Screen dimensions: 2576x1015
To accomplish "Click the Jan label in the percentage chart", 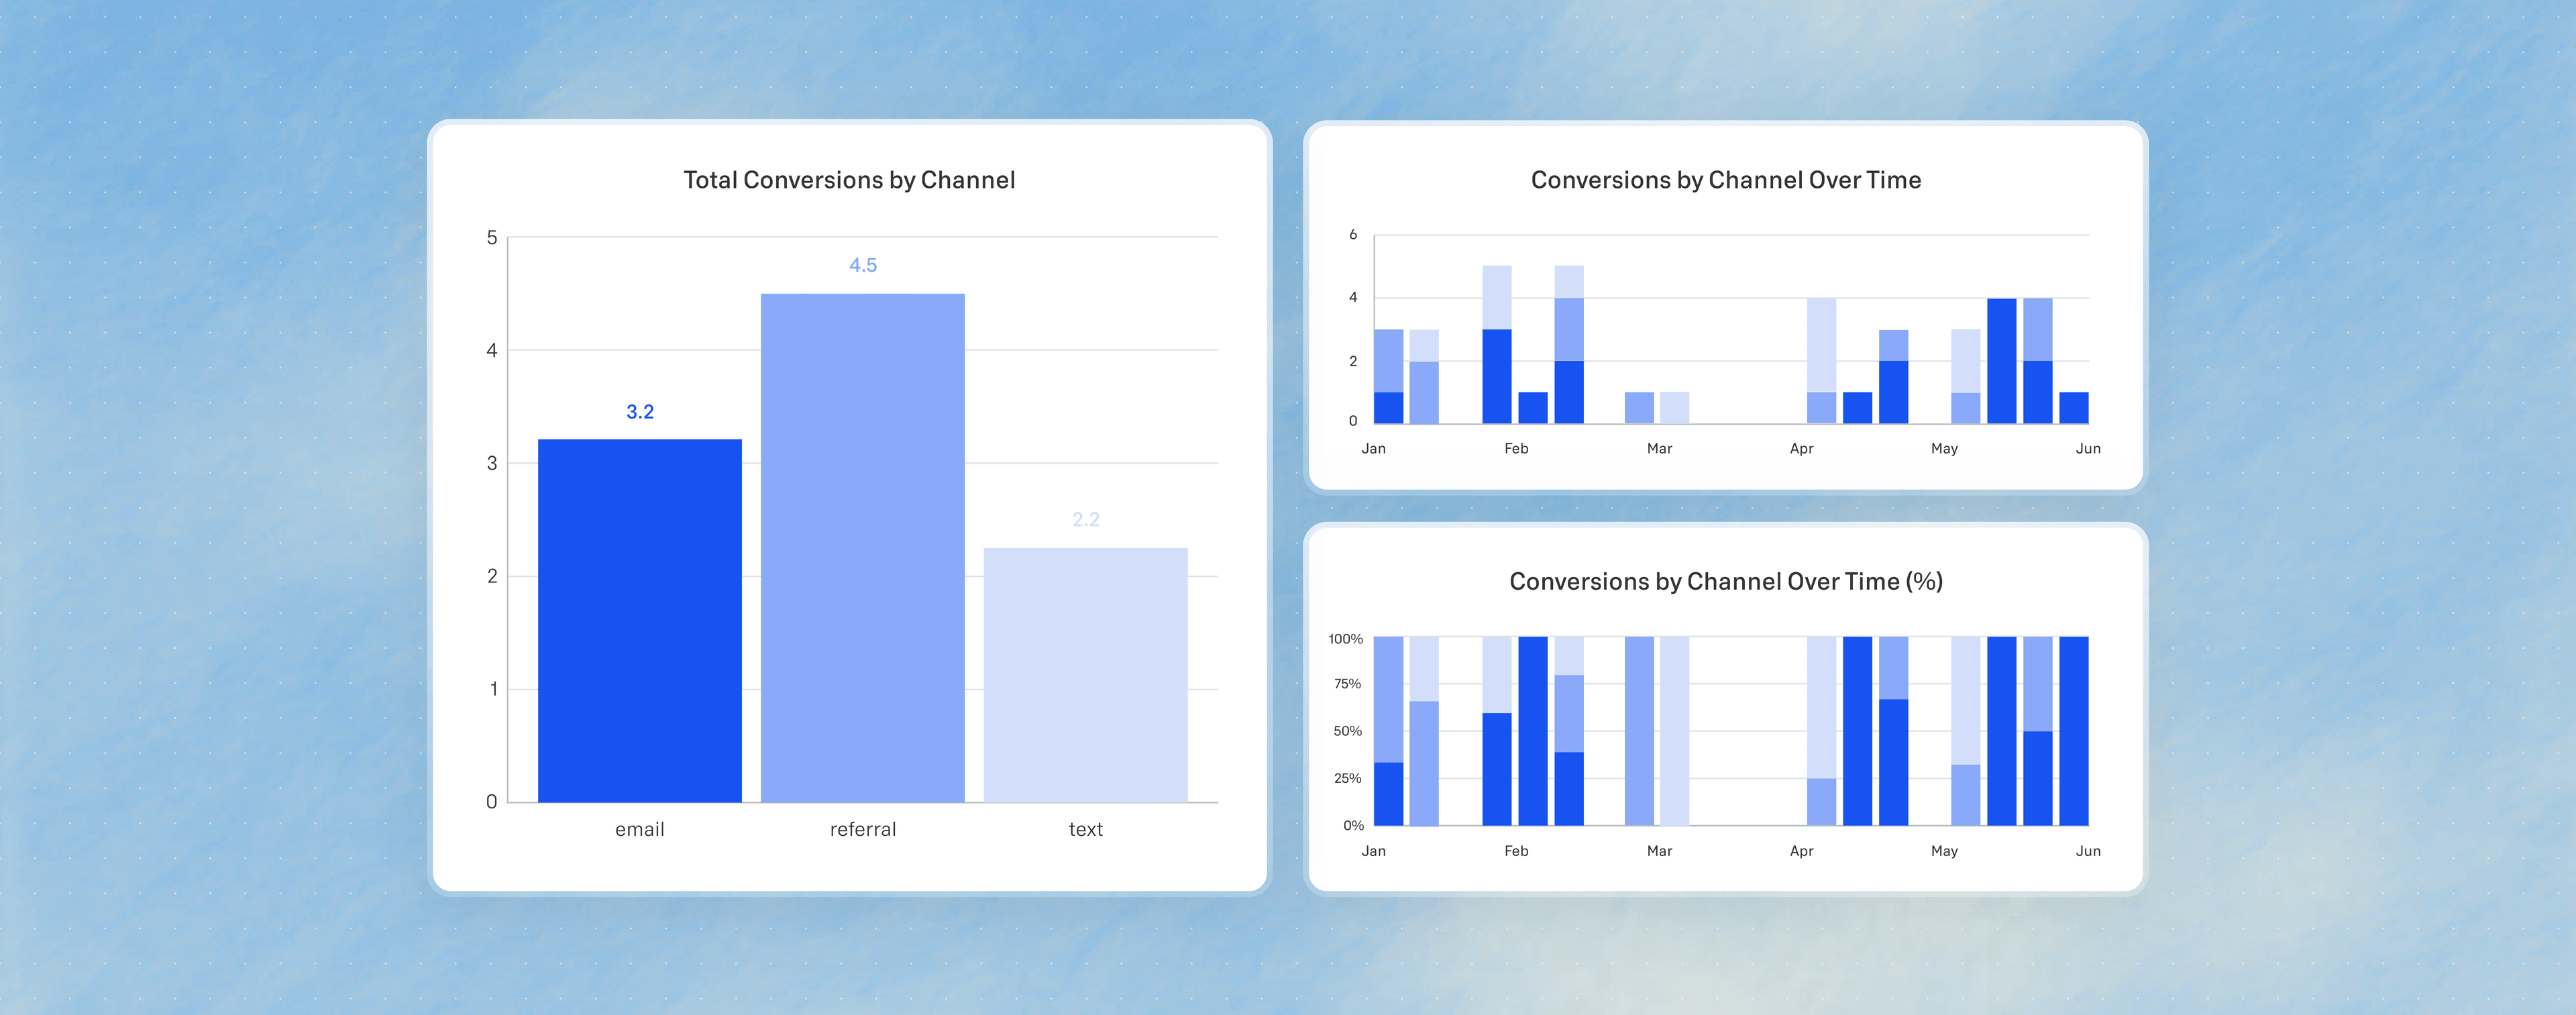I will 1373,851.
